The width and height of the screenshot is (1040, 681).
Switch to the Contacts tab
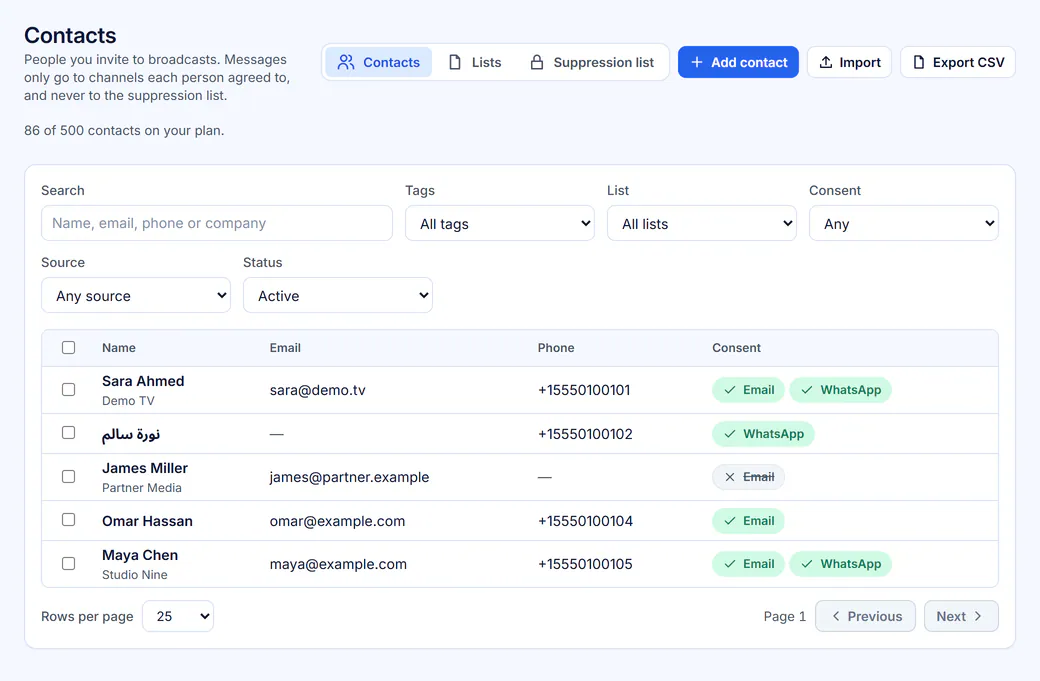tap(379, 62)
